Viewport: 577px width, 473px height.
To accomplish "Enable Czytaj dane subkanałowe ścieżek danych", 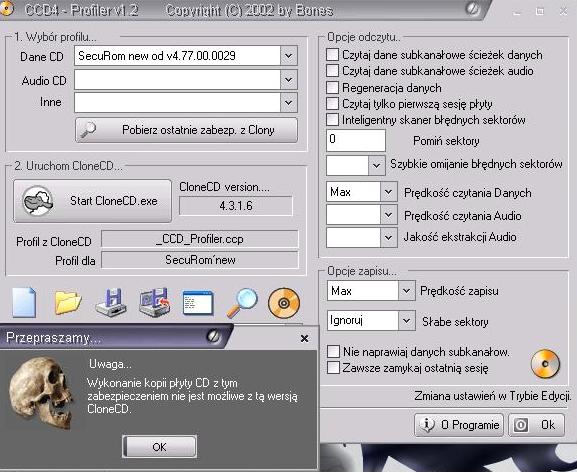I will [x=332, y=55].
